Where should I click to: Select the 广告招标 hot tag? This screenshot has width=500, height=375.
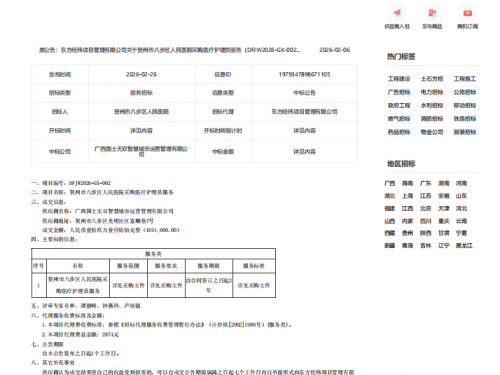point(399,92)
